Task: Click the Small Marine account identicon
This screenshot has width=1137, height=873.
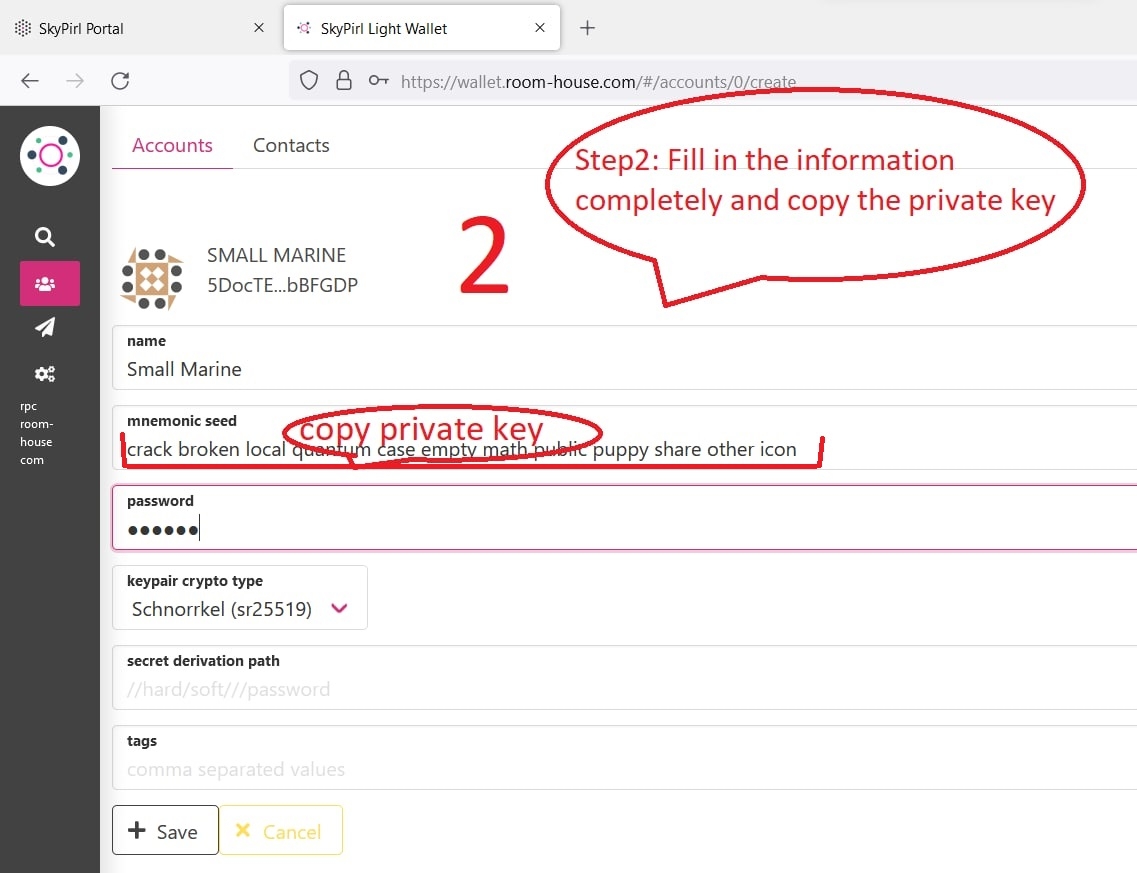Action: click(x=152, y=278)
